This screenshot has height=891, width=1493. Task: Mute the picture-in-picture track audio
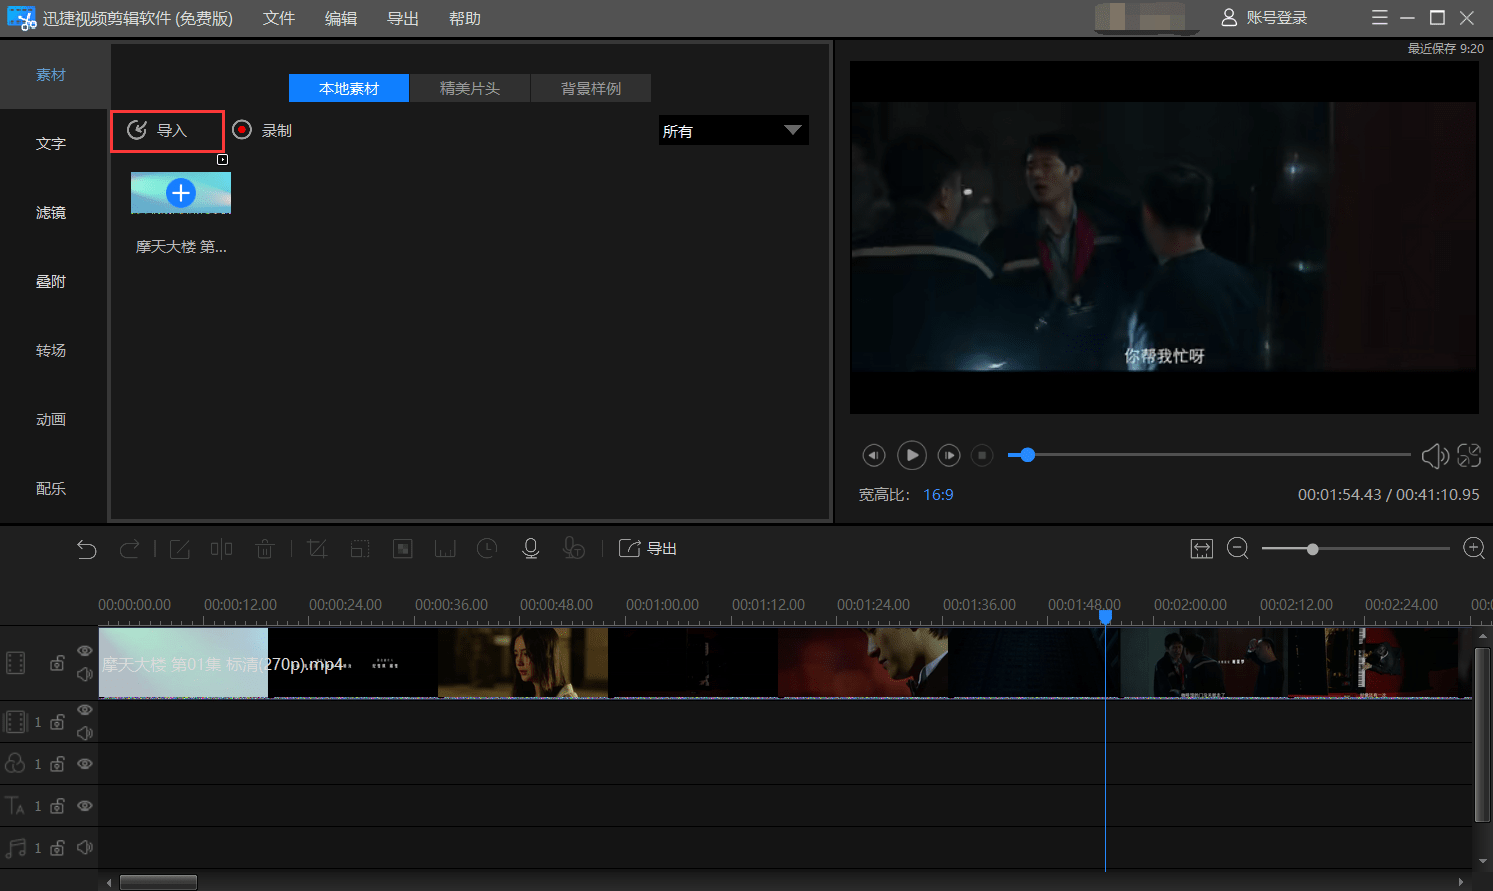(85, 733)
